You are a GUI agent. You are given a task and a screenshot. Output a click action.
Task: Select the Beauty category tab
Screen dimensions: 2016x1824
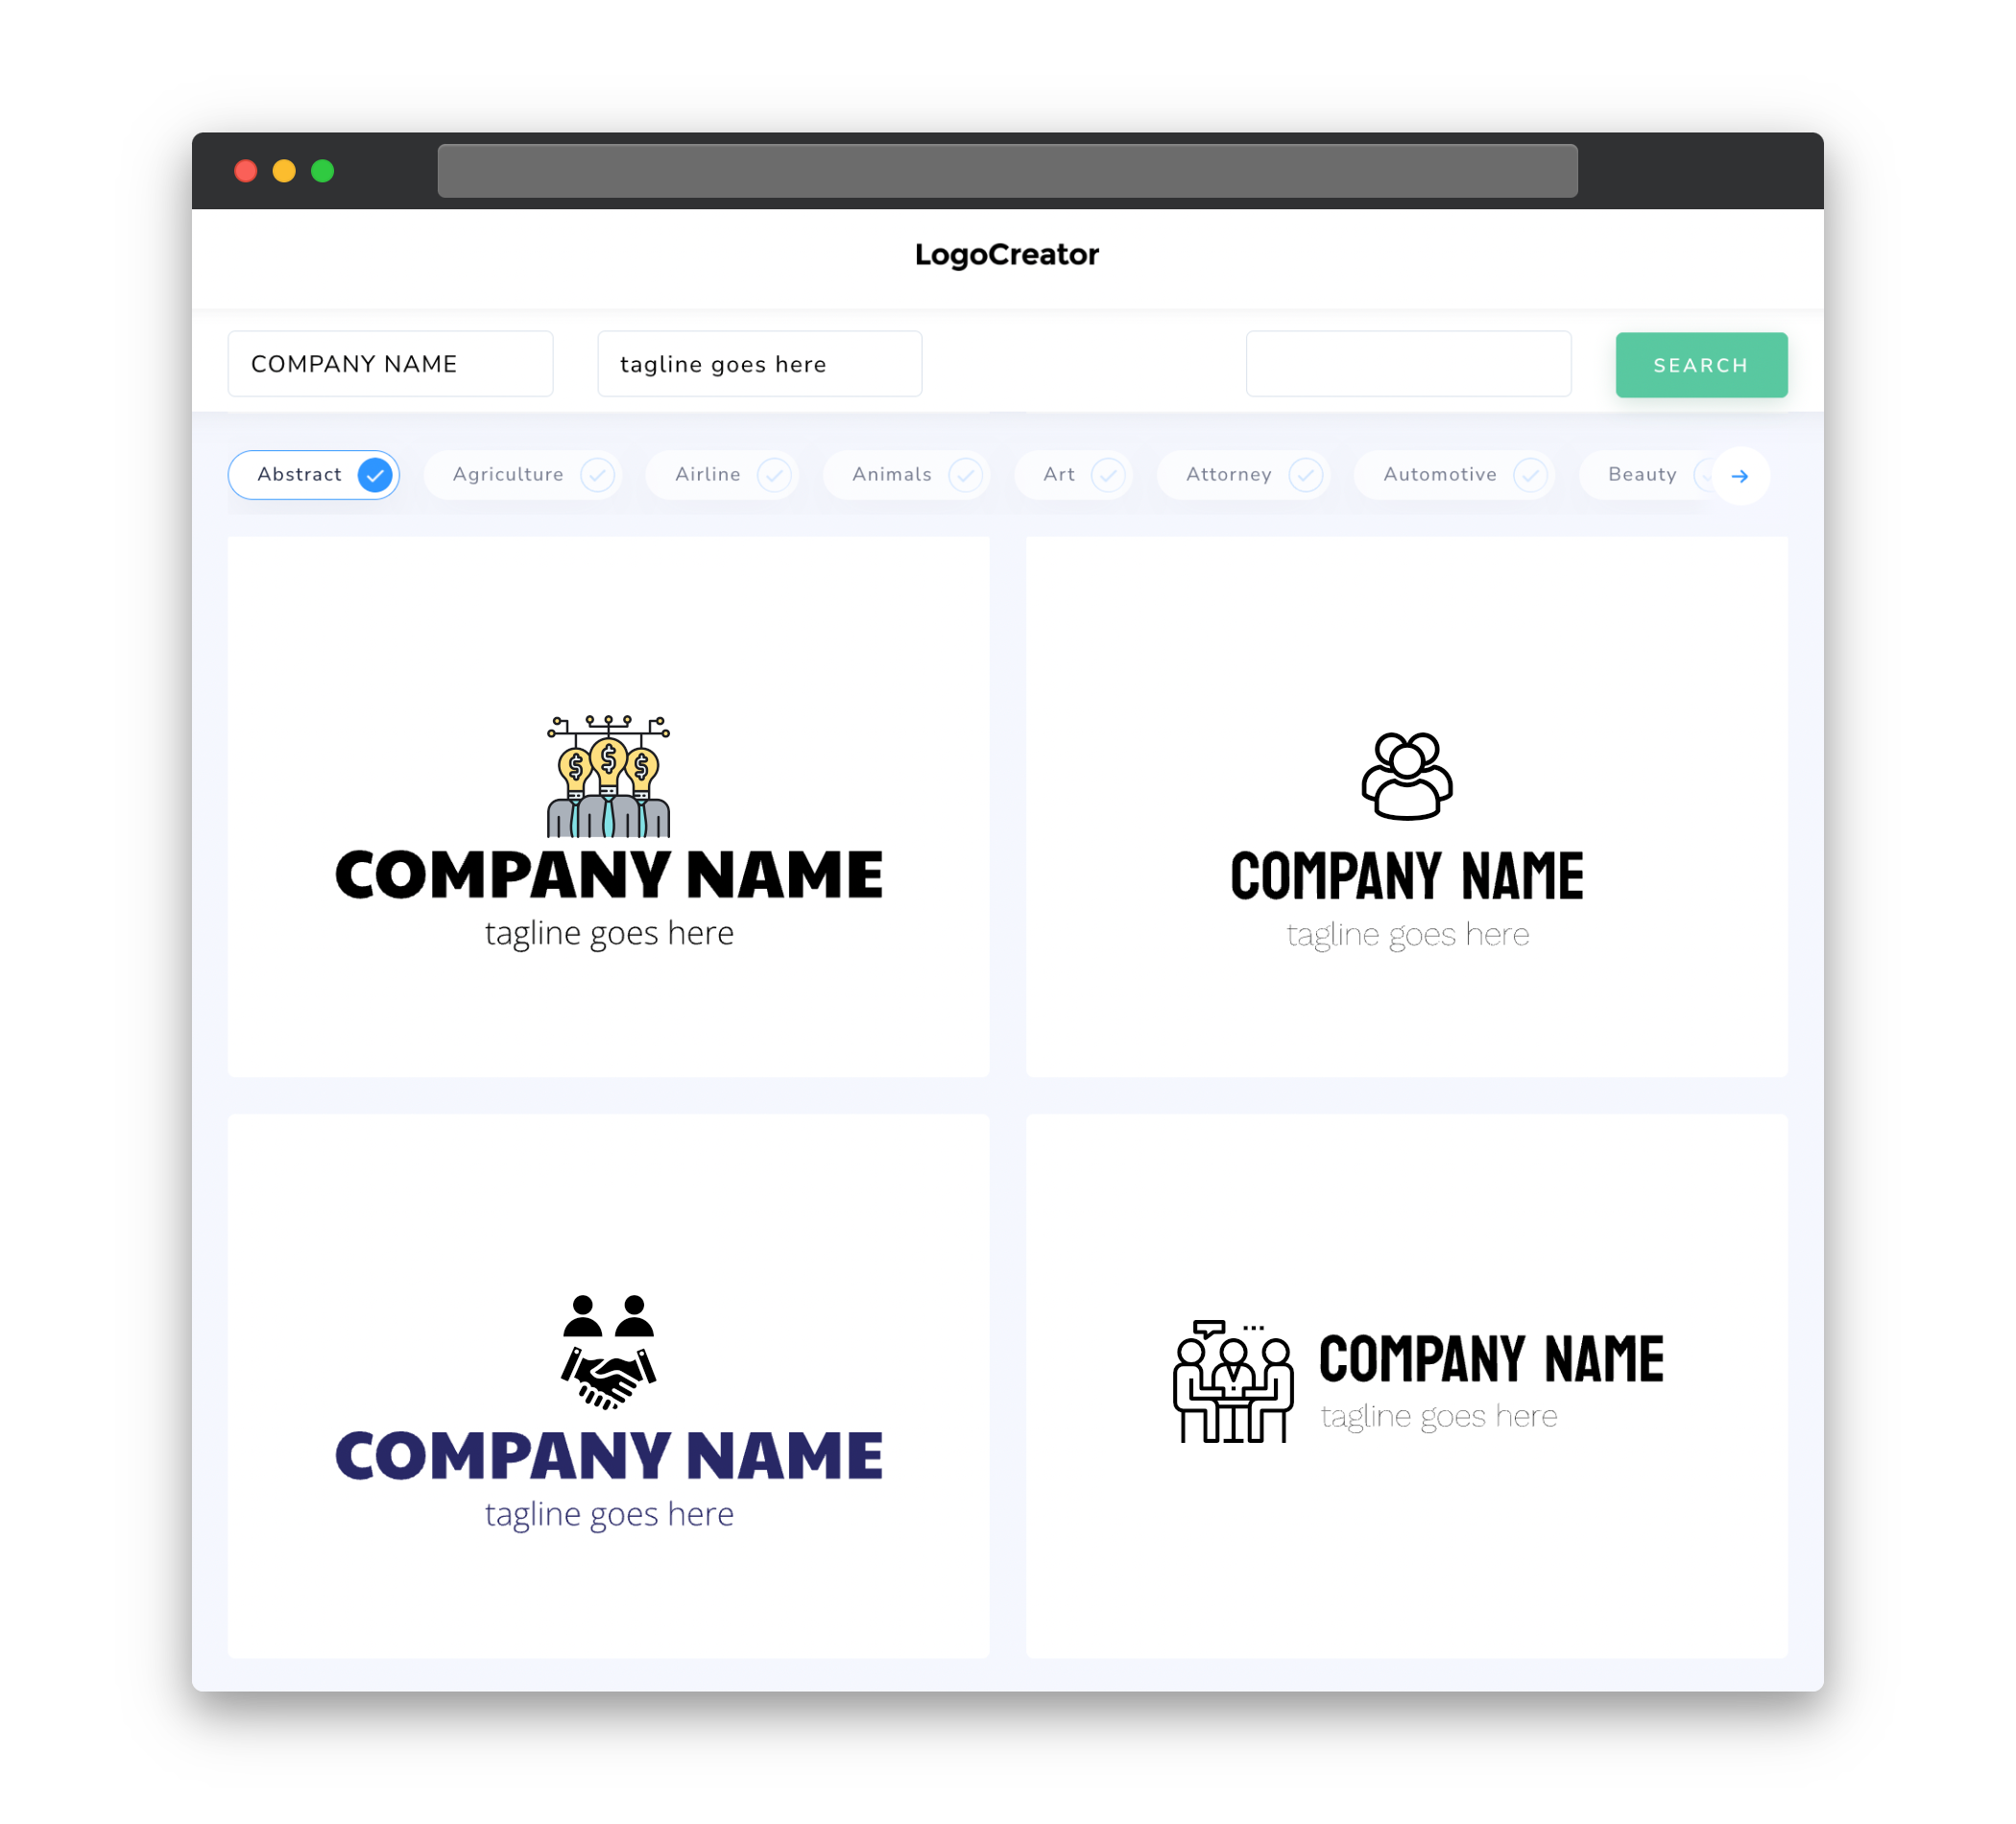(x=1644, y=474)
